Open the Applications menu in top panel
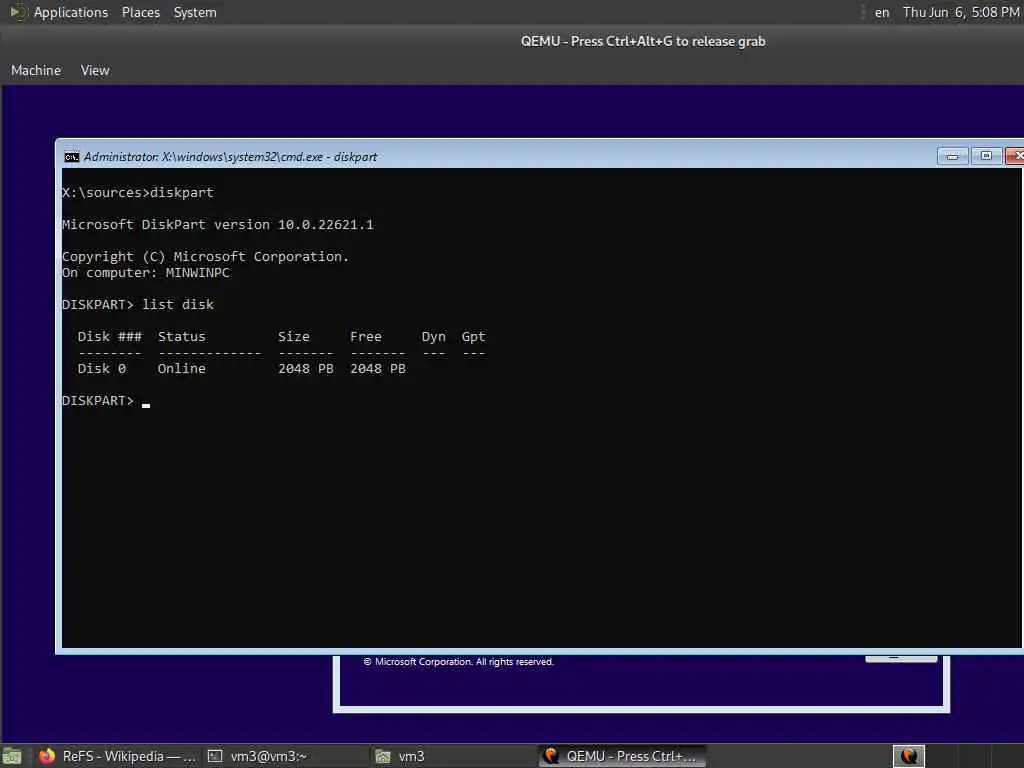 pos(71,12)
